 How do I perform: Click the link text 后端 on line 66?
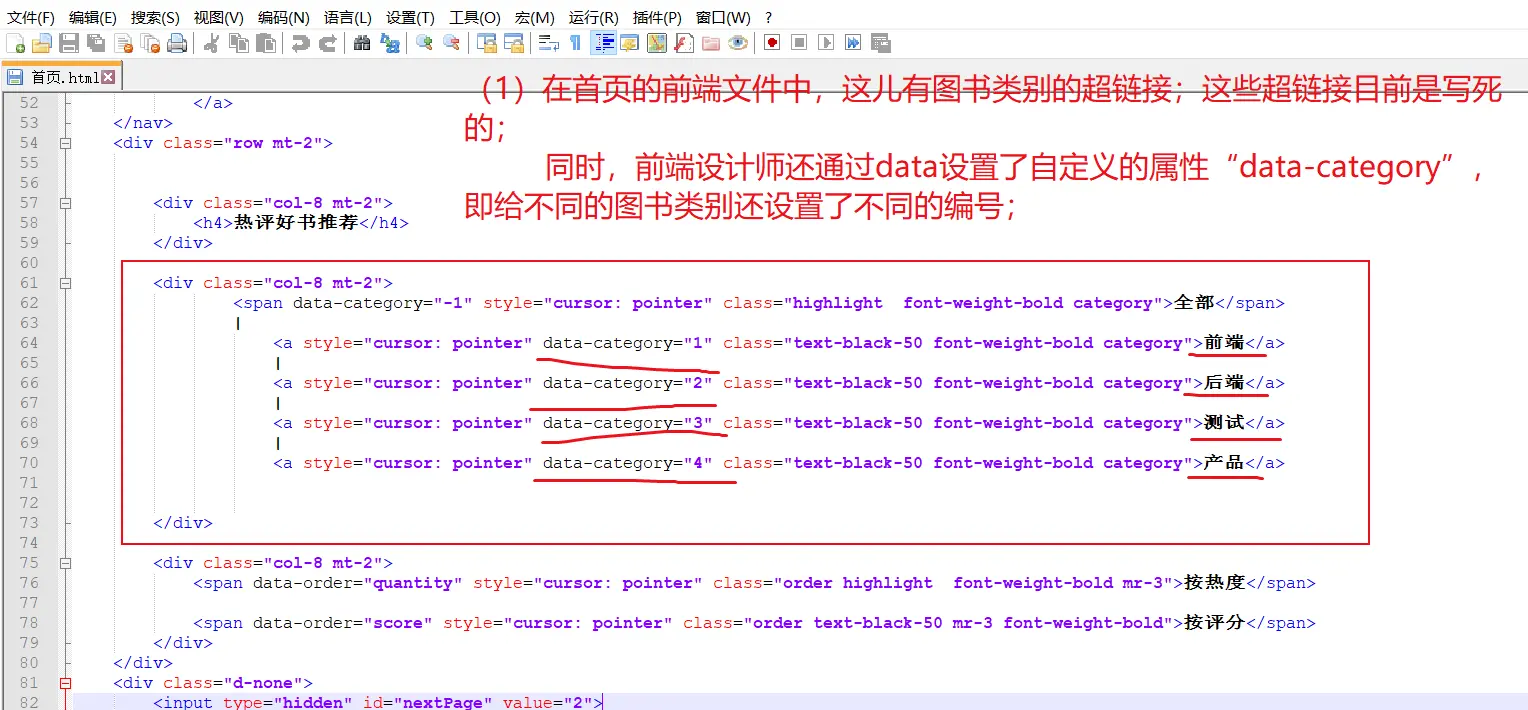(1224, 383)
